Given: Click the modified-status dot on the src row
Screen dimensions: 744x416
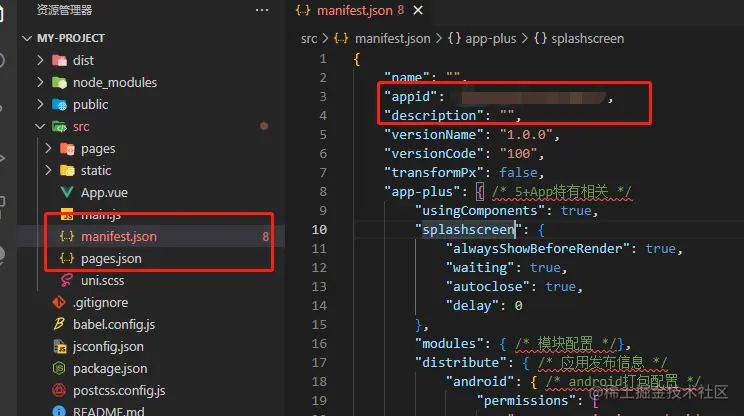Looking at the screenshot, I should click(x=264, y=126).
